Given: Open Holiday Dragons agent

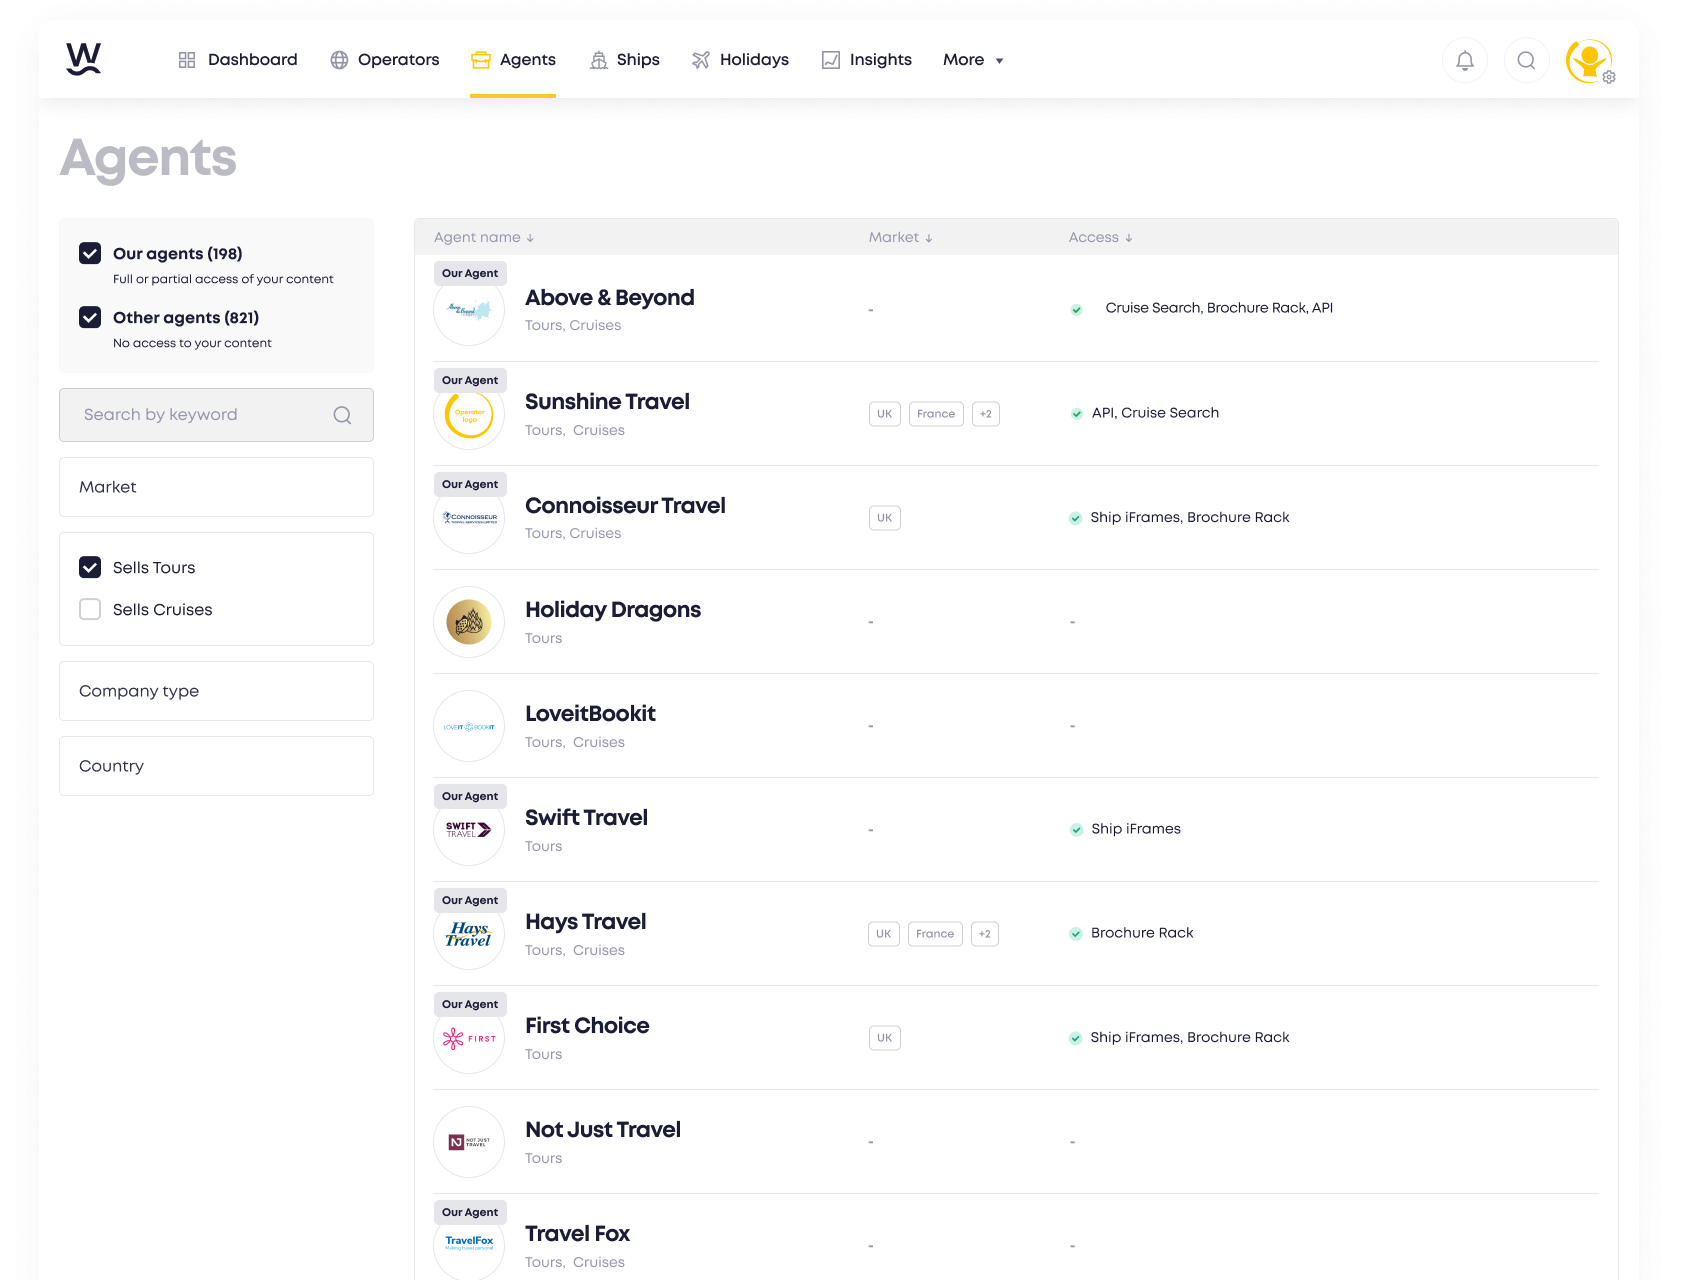Looking at the screenshot, I should coord(613,610).
